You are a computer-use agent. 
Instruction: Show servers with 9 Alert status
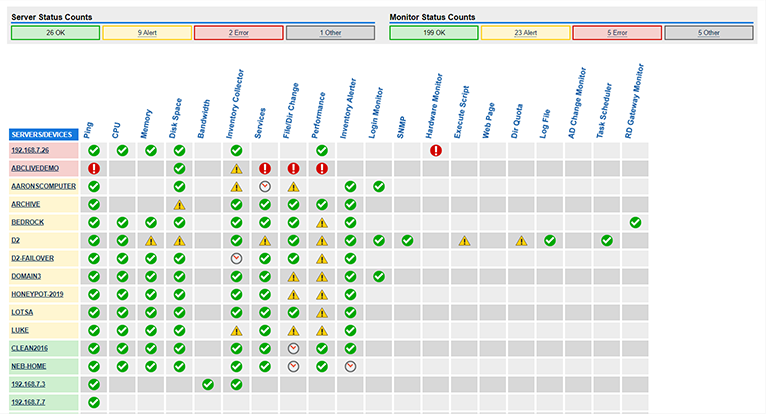[147, 33]
